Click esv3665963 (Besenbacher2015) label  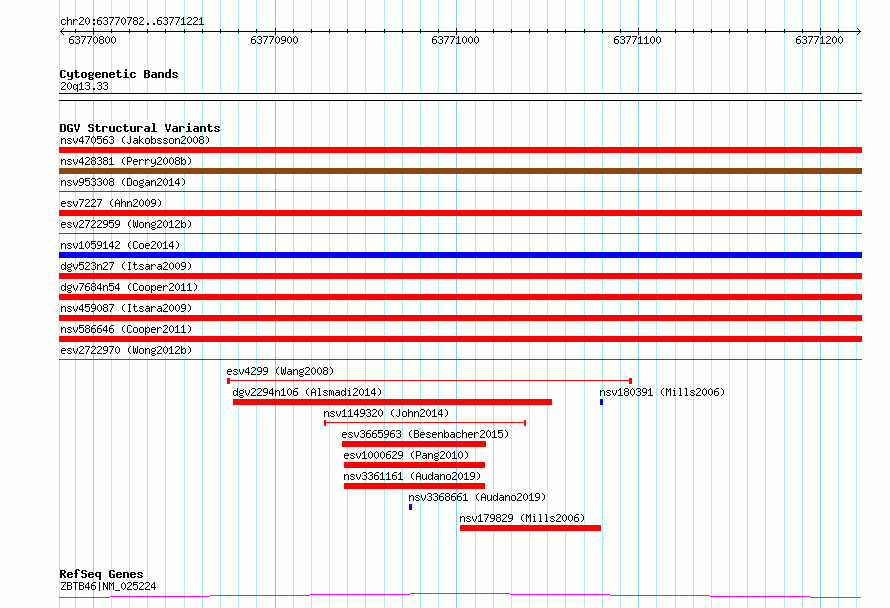click(425, 434)
